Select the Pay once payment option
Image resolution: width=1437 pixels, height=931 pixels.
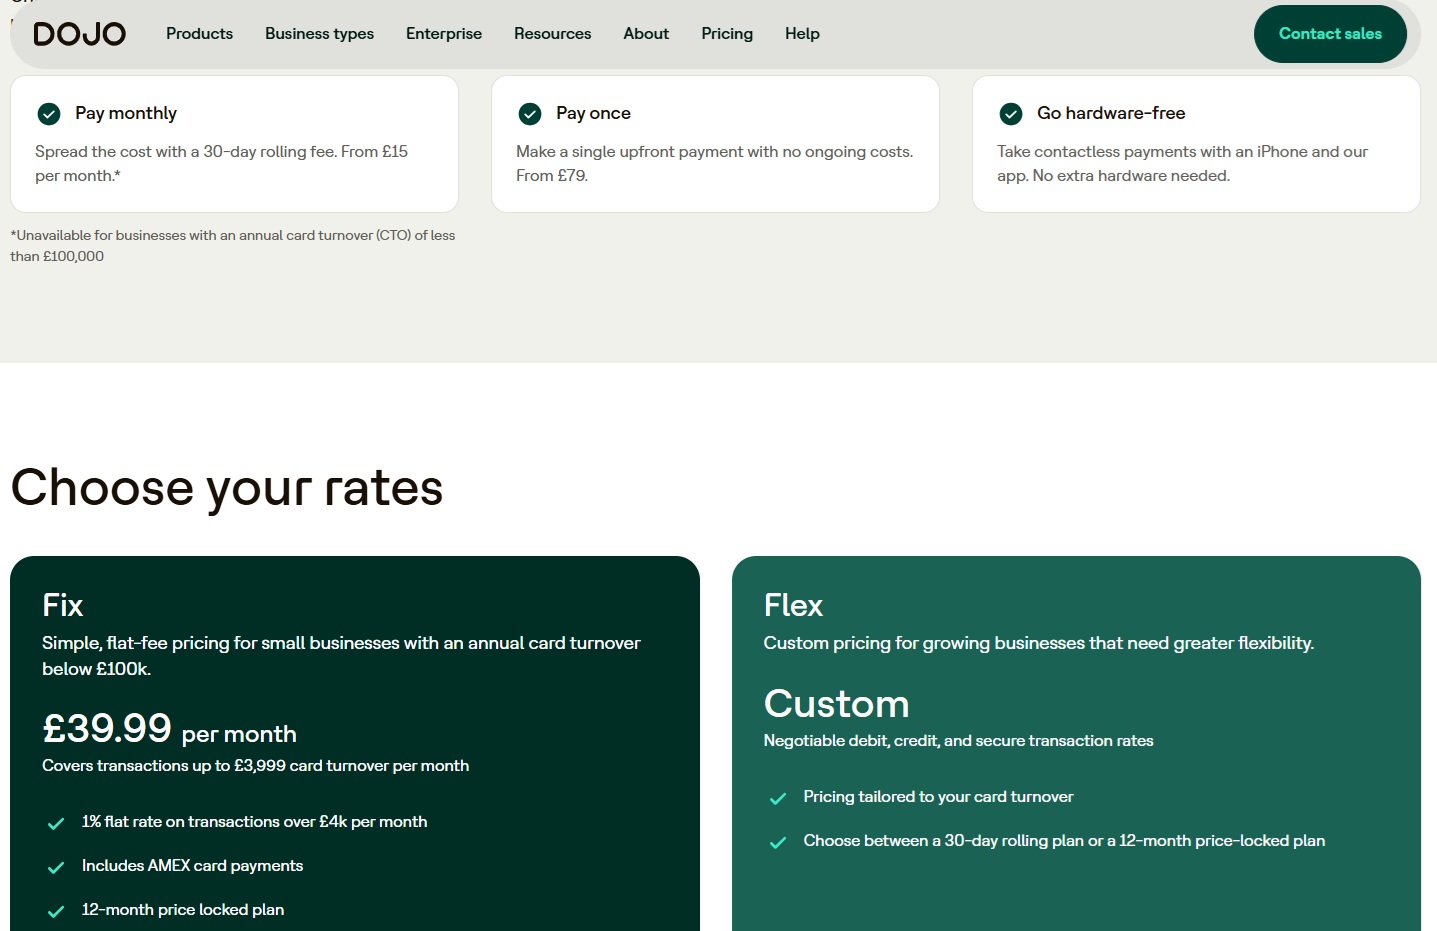pos(715,144)
